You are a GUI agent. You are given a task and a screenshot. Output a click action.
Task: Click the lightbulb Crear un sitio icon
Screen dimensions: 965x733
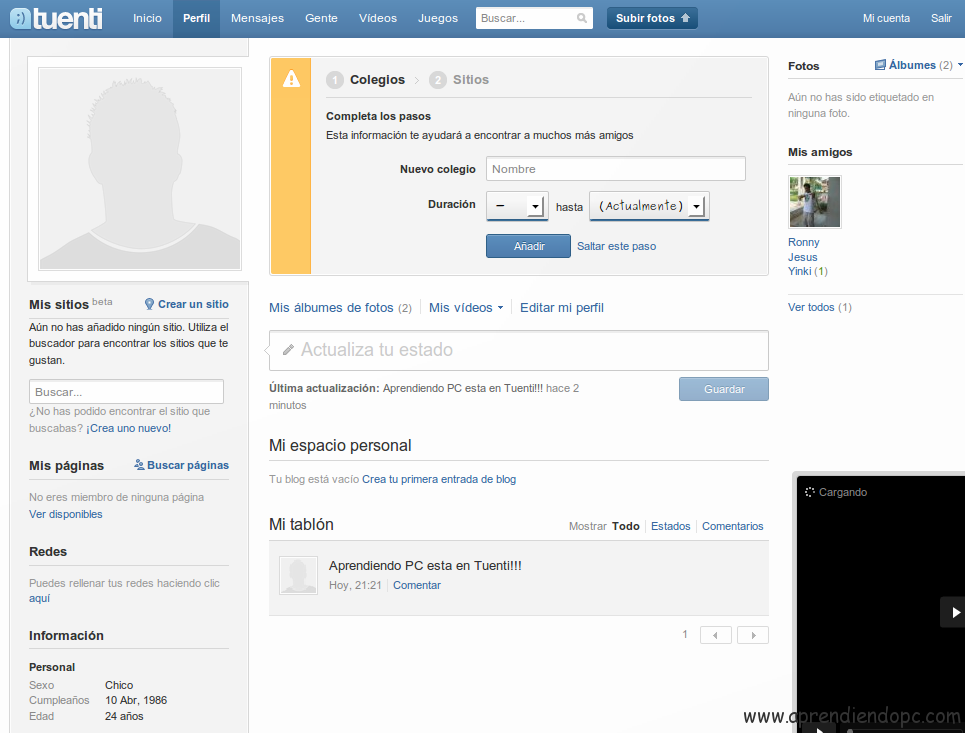(x=149, y=304)
